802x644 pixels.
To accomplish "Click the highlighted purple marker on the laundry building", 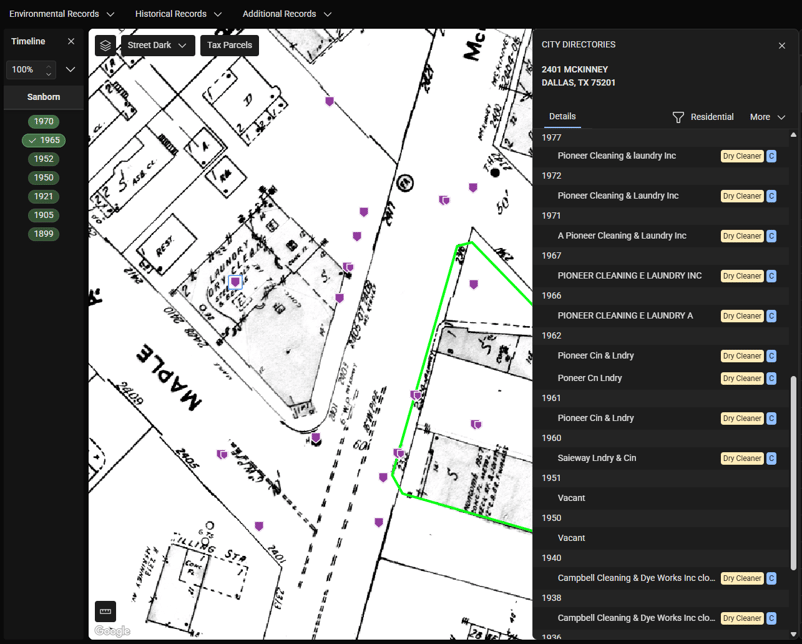I will [236, 283].
